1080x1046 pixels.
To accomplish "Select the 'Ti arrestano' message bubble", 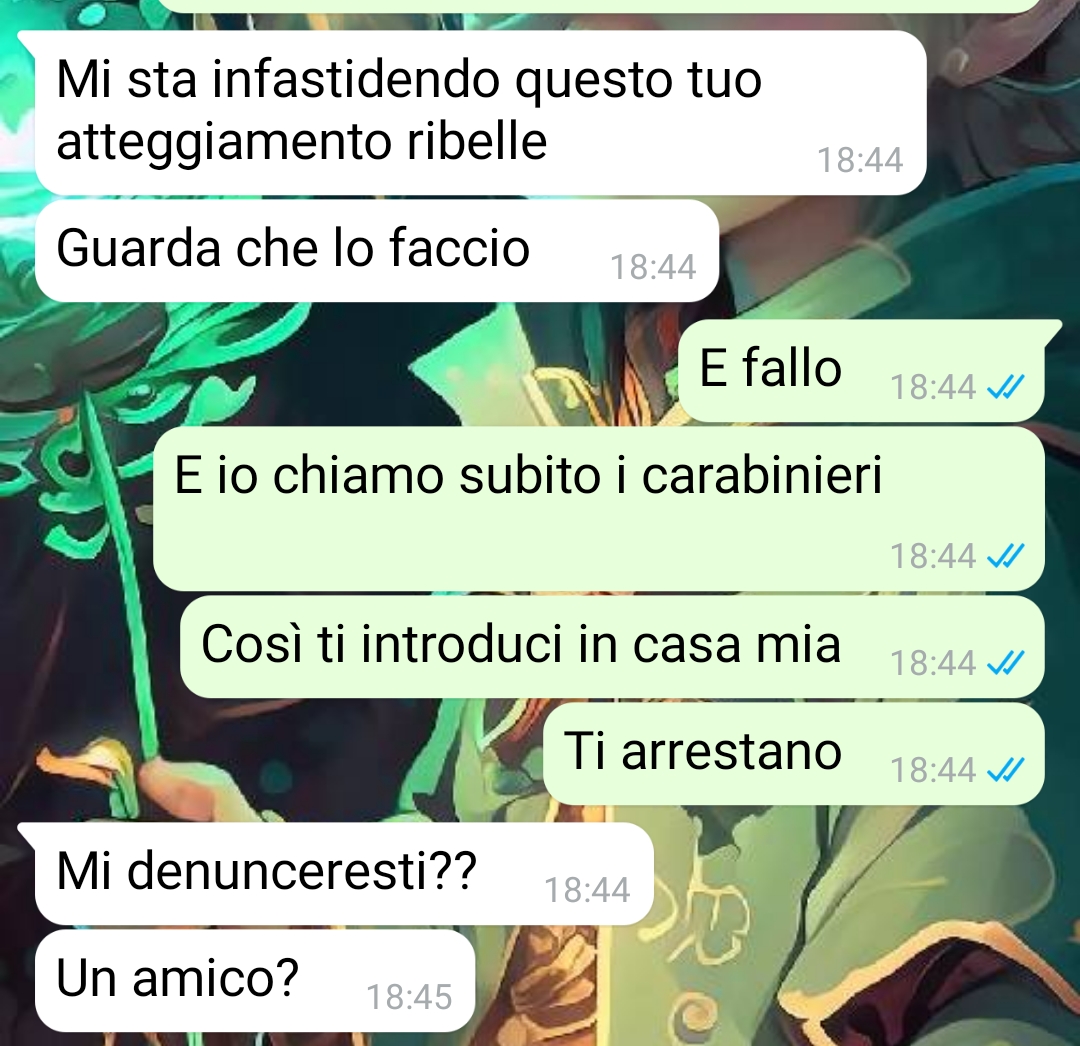I will pos(793,753).
